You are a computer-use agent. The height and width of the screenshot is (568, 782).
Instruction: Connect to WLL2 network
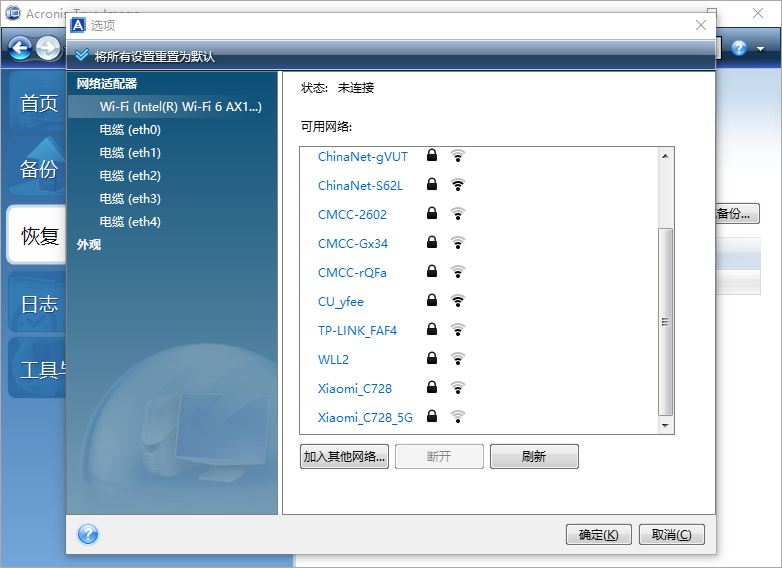coord(333,359)
